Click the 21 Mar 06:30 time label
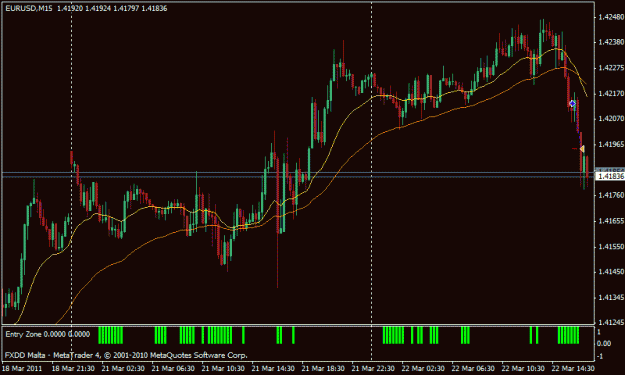Image resolution: width=625 pixels, height=375 pixels. coord(173,368)
